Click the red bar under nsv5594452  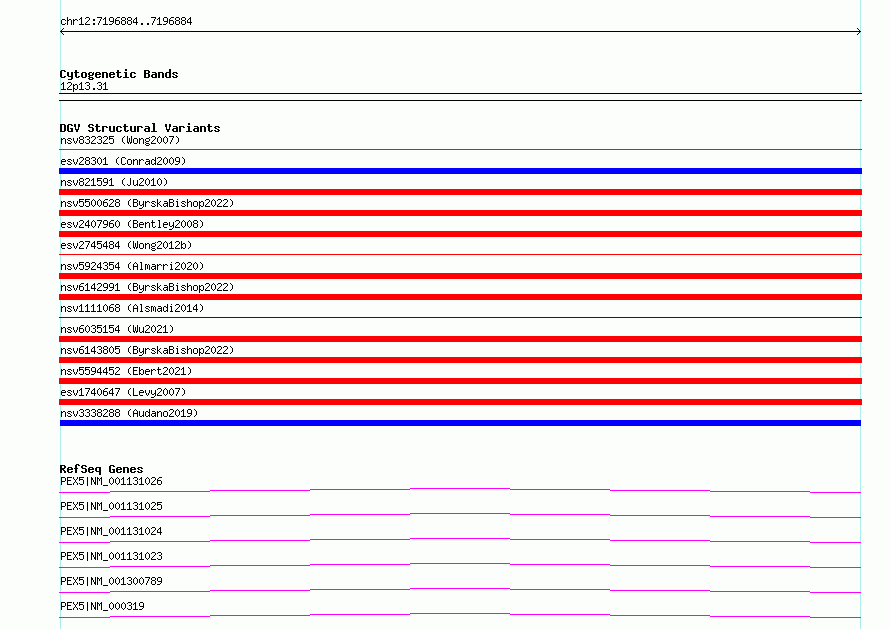460,381
